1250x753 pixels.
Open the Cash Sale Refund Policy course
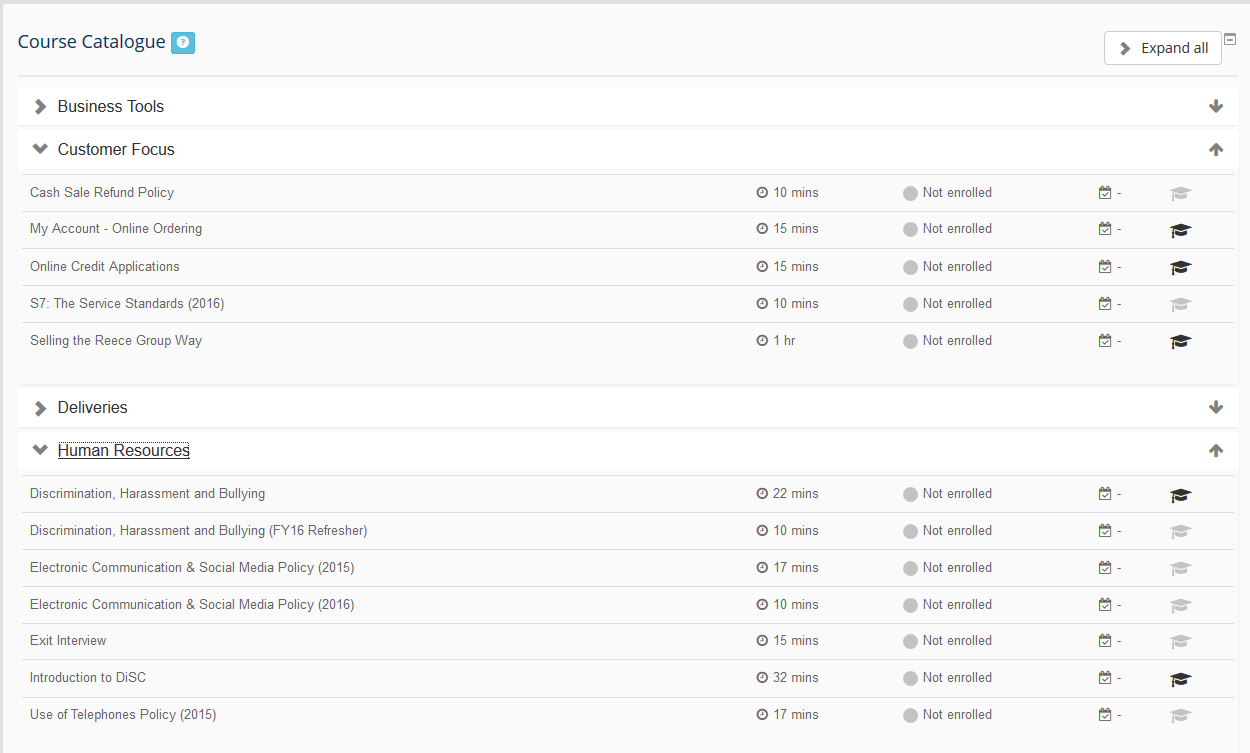102,192
